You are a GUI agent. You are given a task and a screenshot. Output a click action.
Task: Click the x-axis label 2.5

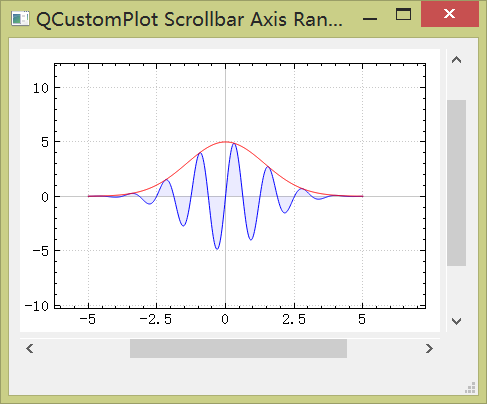click(294, 319)
